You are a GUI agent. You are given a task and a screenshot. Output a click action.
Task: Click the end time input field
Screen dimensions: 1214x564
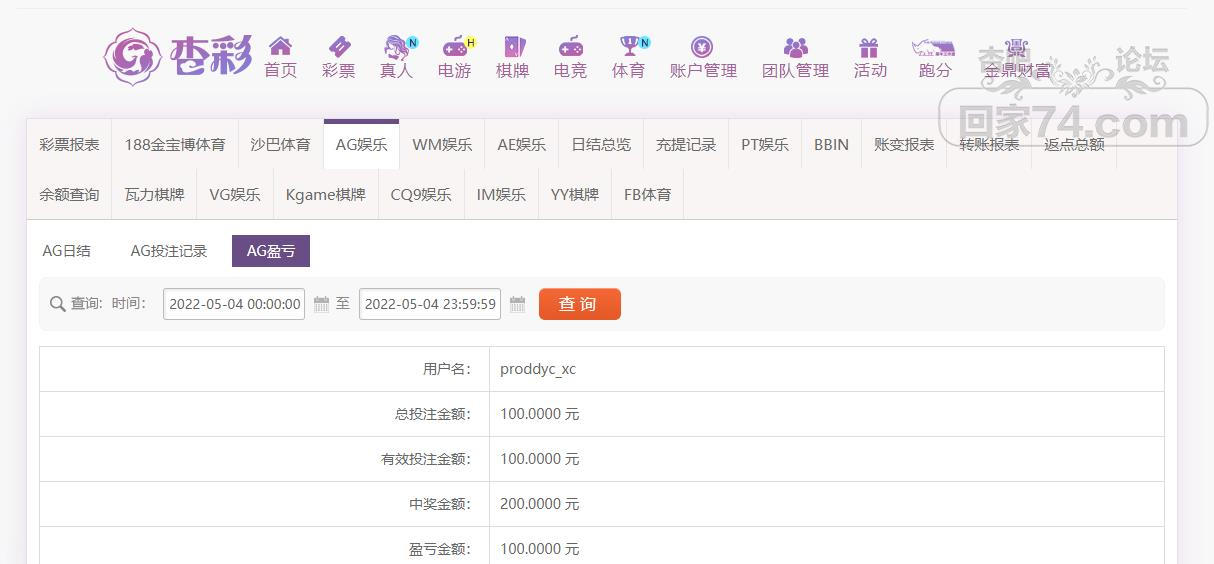coord(430,304)
